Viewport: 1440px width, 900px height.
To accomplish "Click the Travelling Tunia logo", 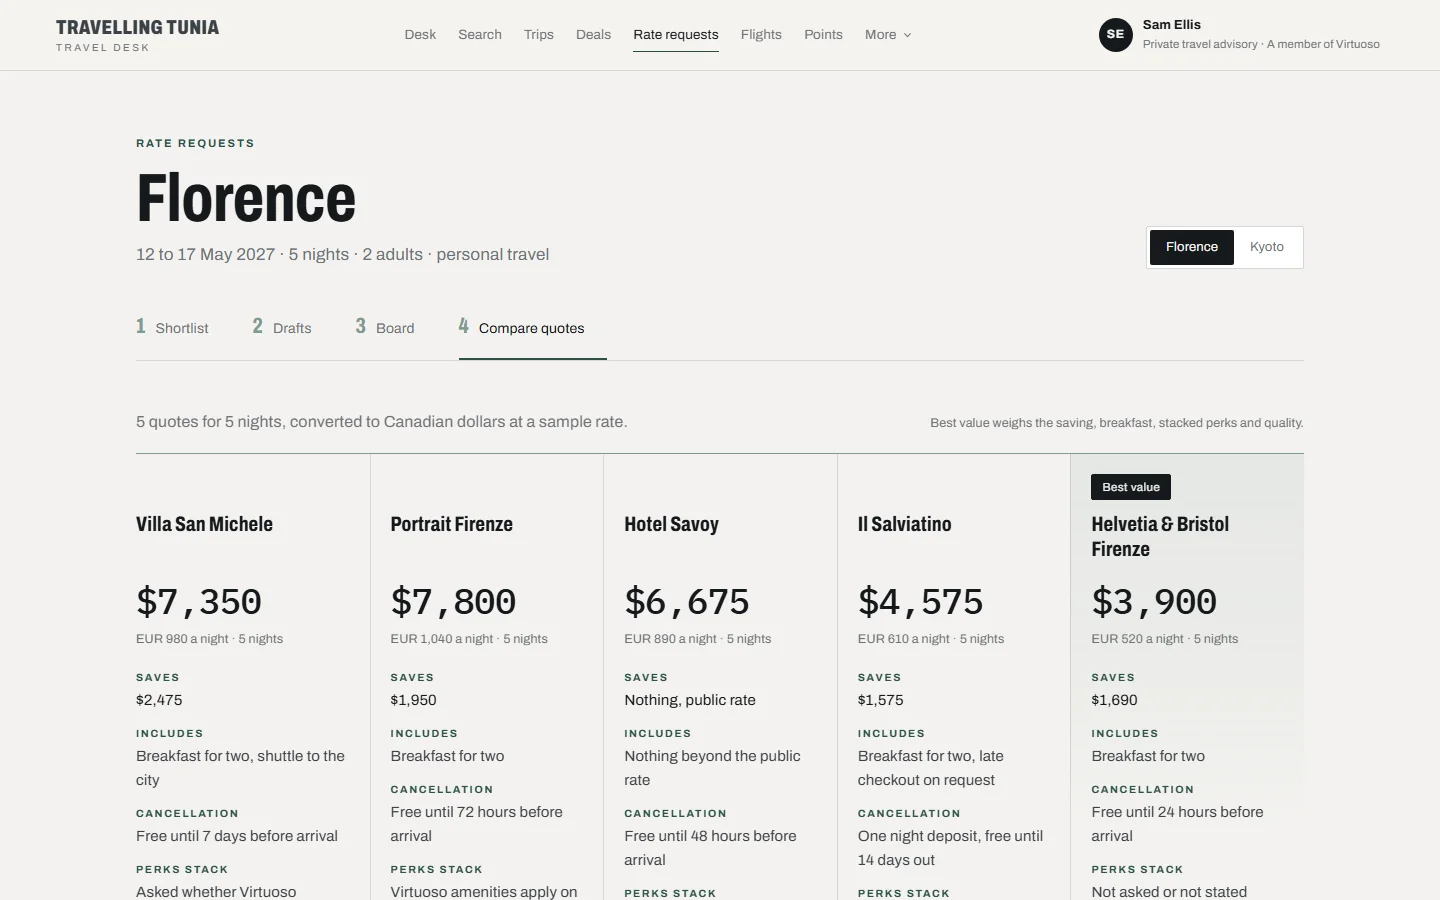I will pyautogui.click(x=137, y=35).
